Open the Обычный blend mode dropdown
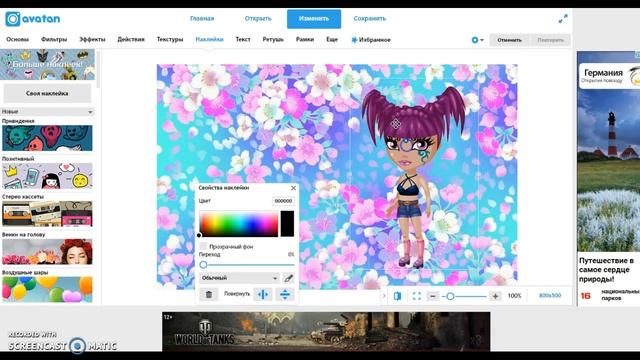640x360 pixels. pos(240,278)
